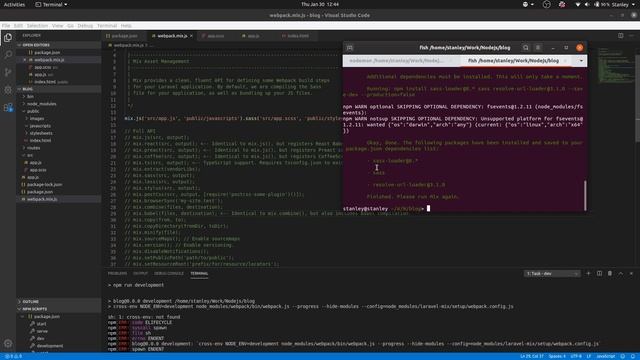
Task: Switch to the Debug Console panel tab
Action: click(169, 273)
